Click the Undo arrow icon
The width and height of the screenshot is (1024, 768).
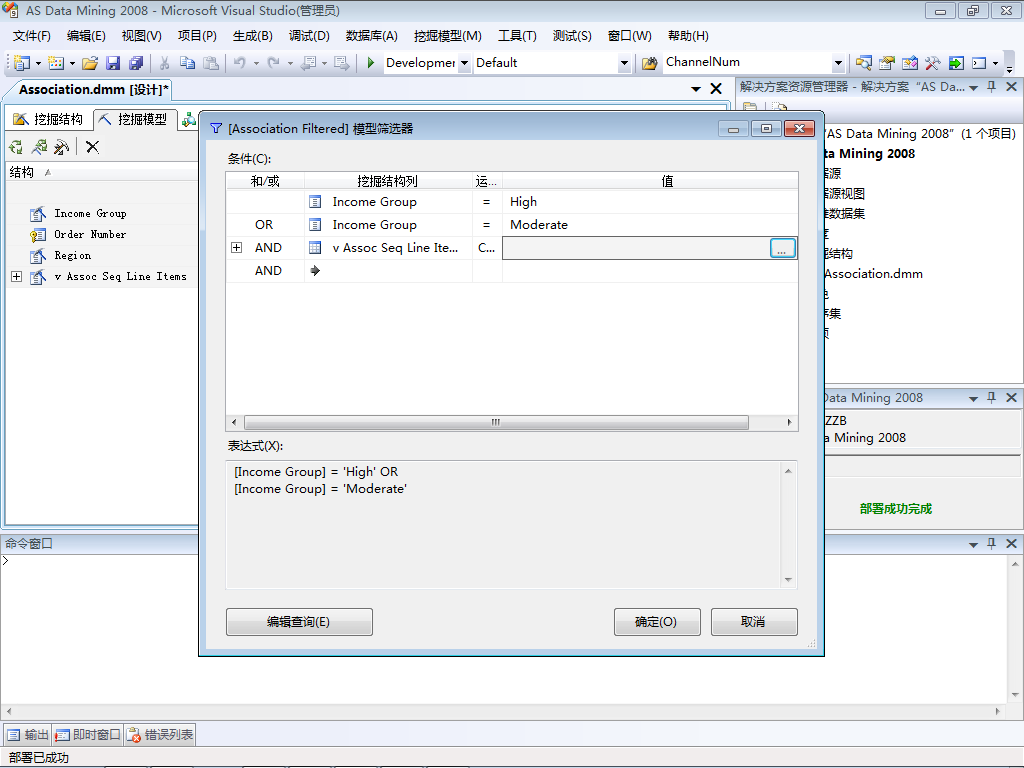(240, 63)
